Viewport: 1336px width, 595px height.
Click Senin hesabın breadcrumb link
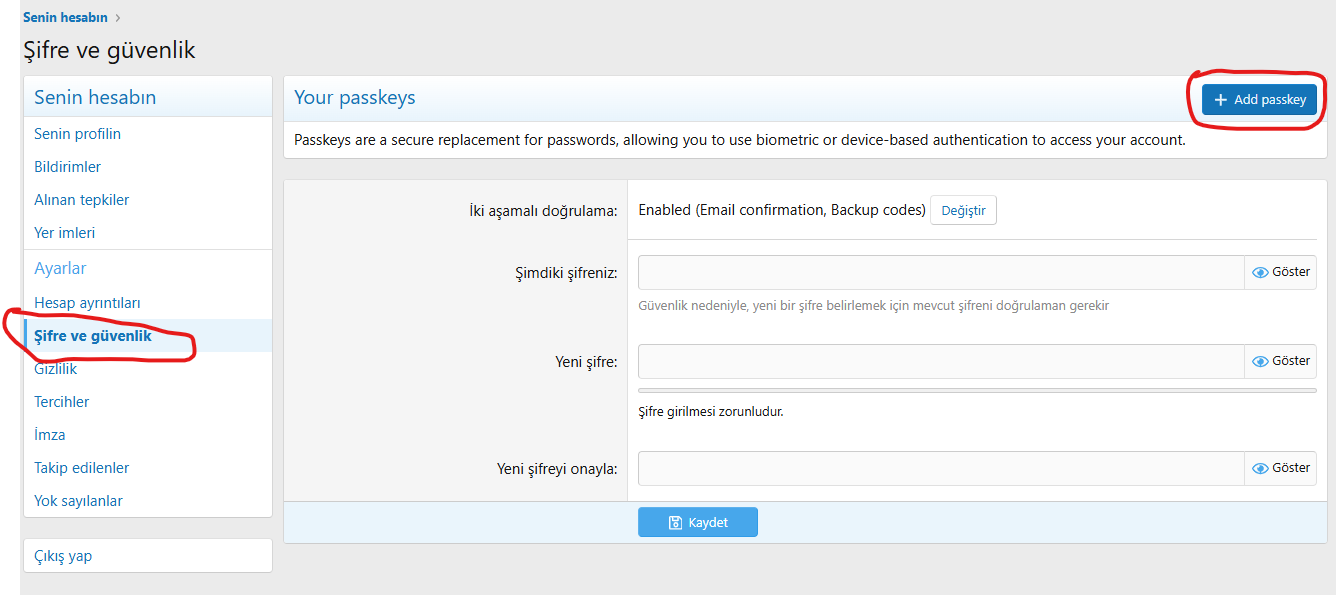click(65, 17)
